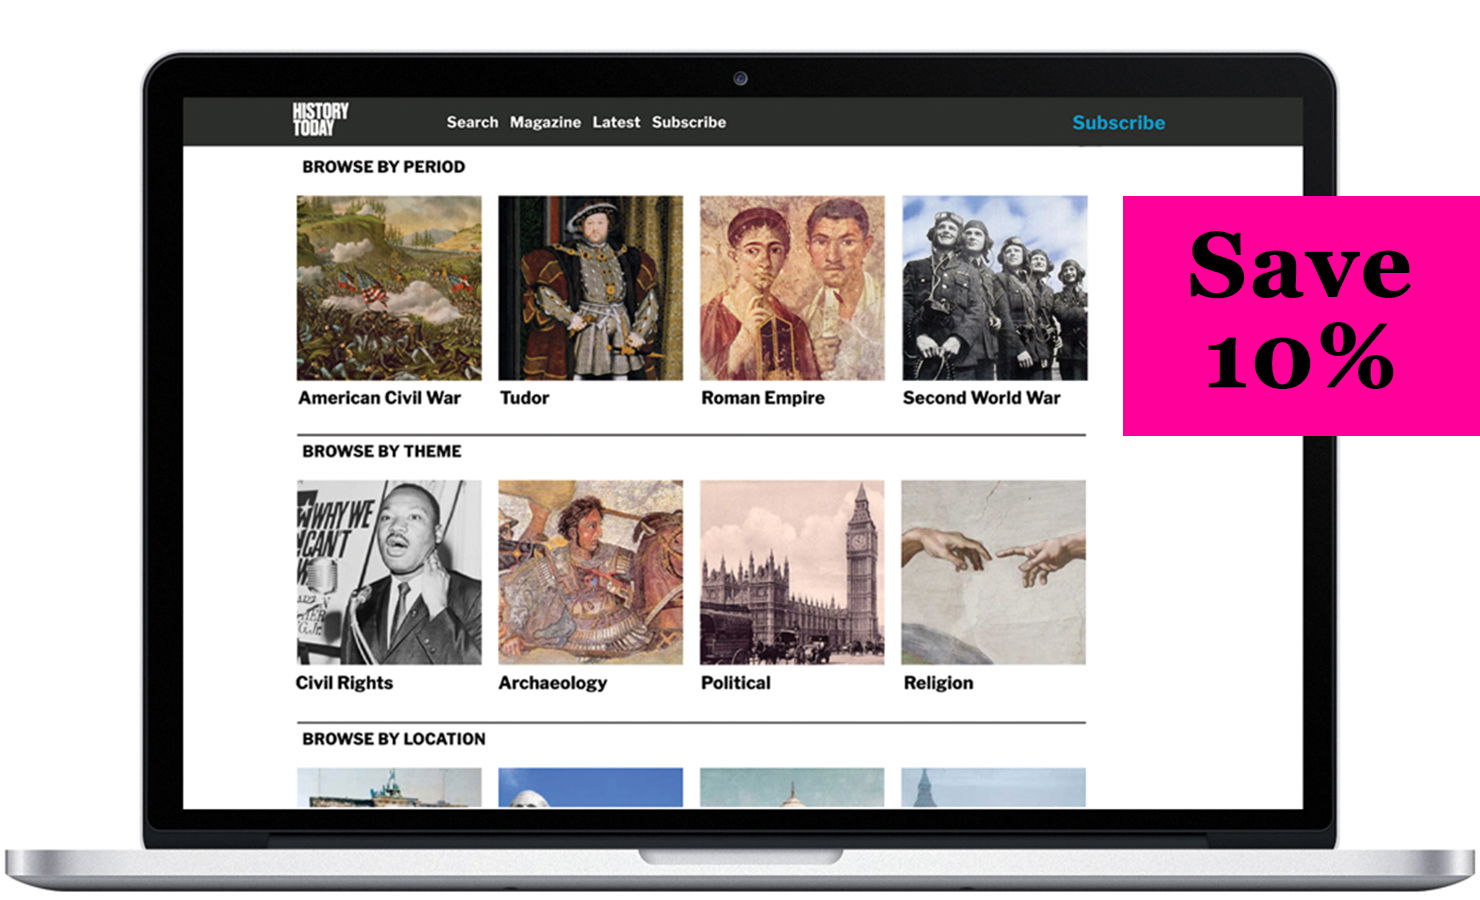
Task: Go to the Latest section
Action: [616, 122]
